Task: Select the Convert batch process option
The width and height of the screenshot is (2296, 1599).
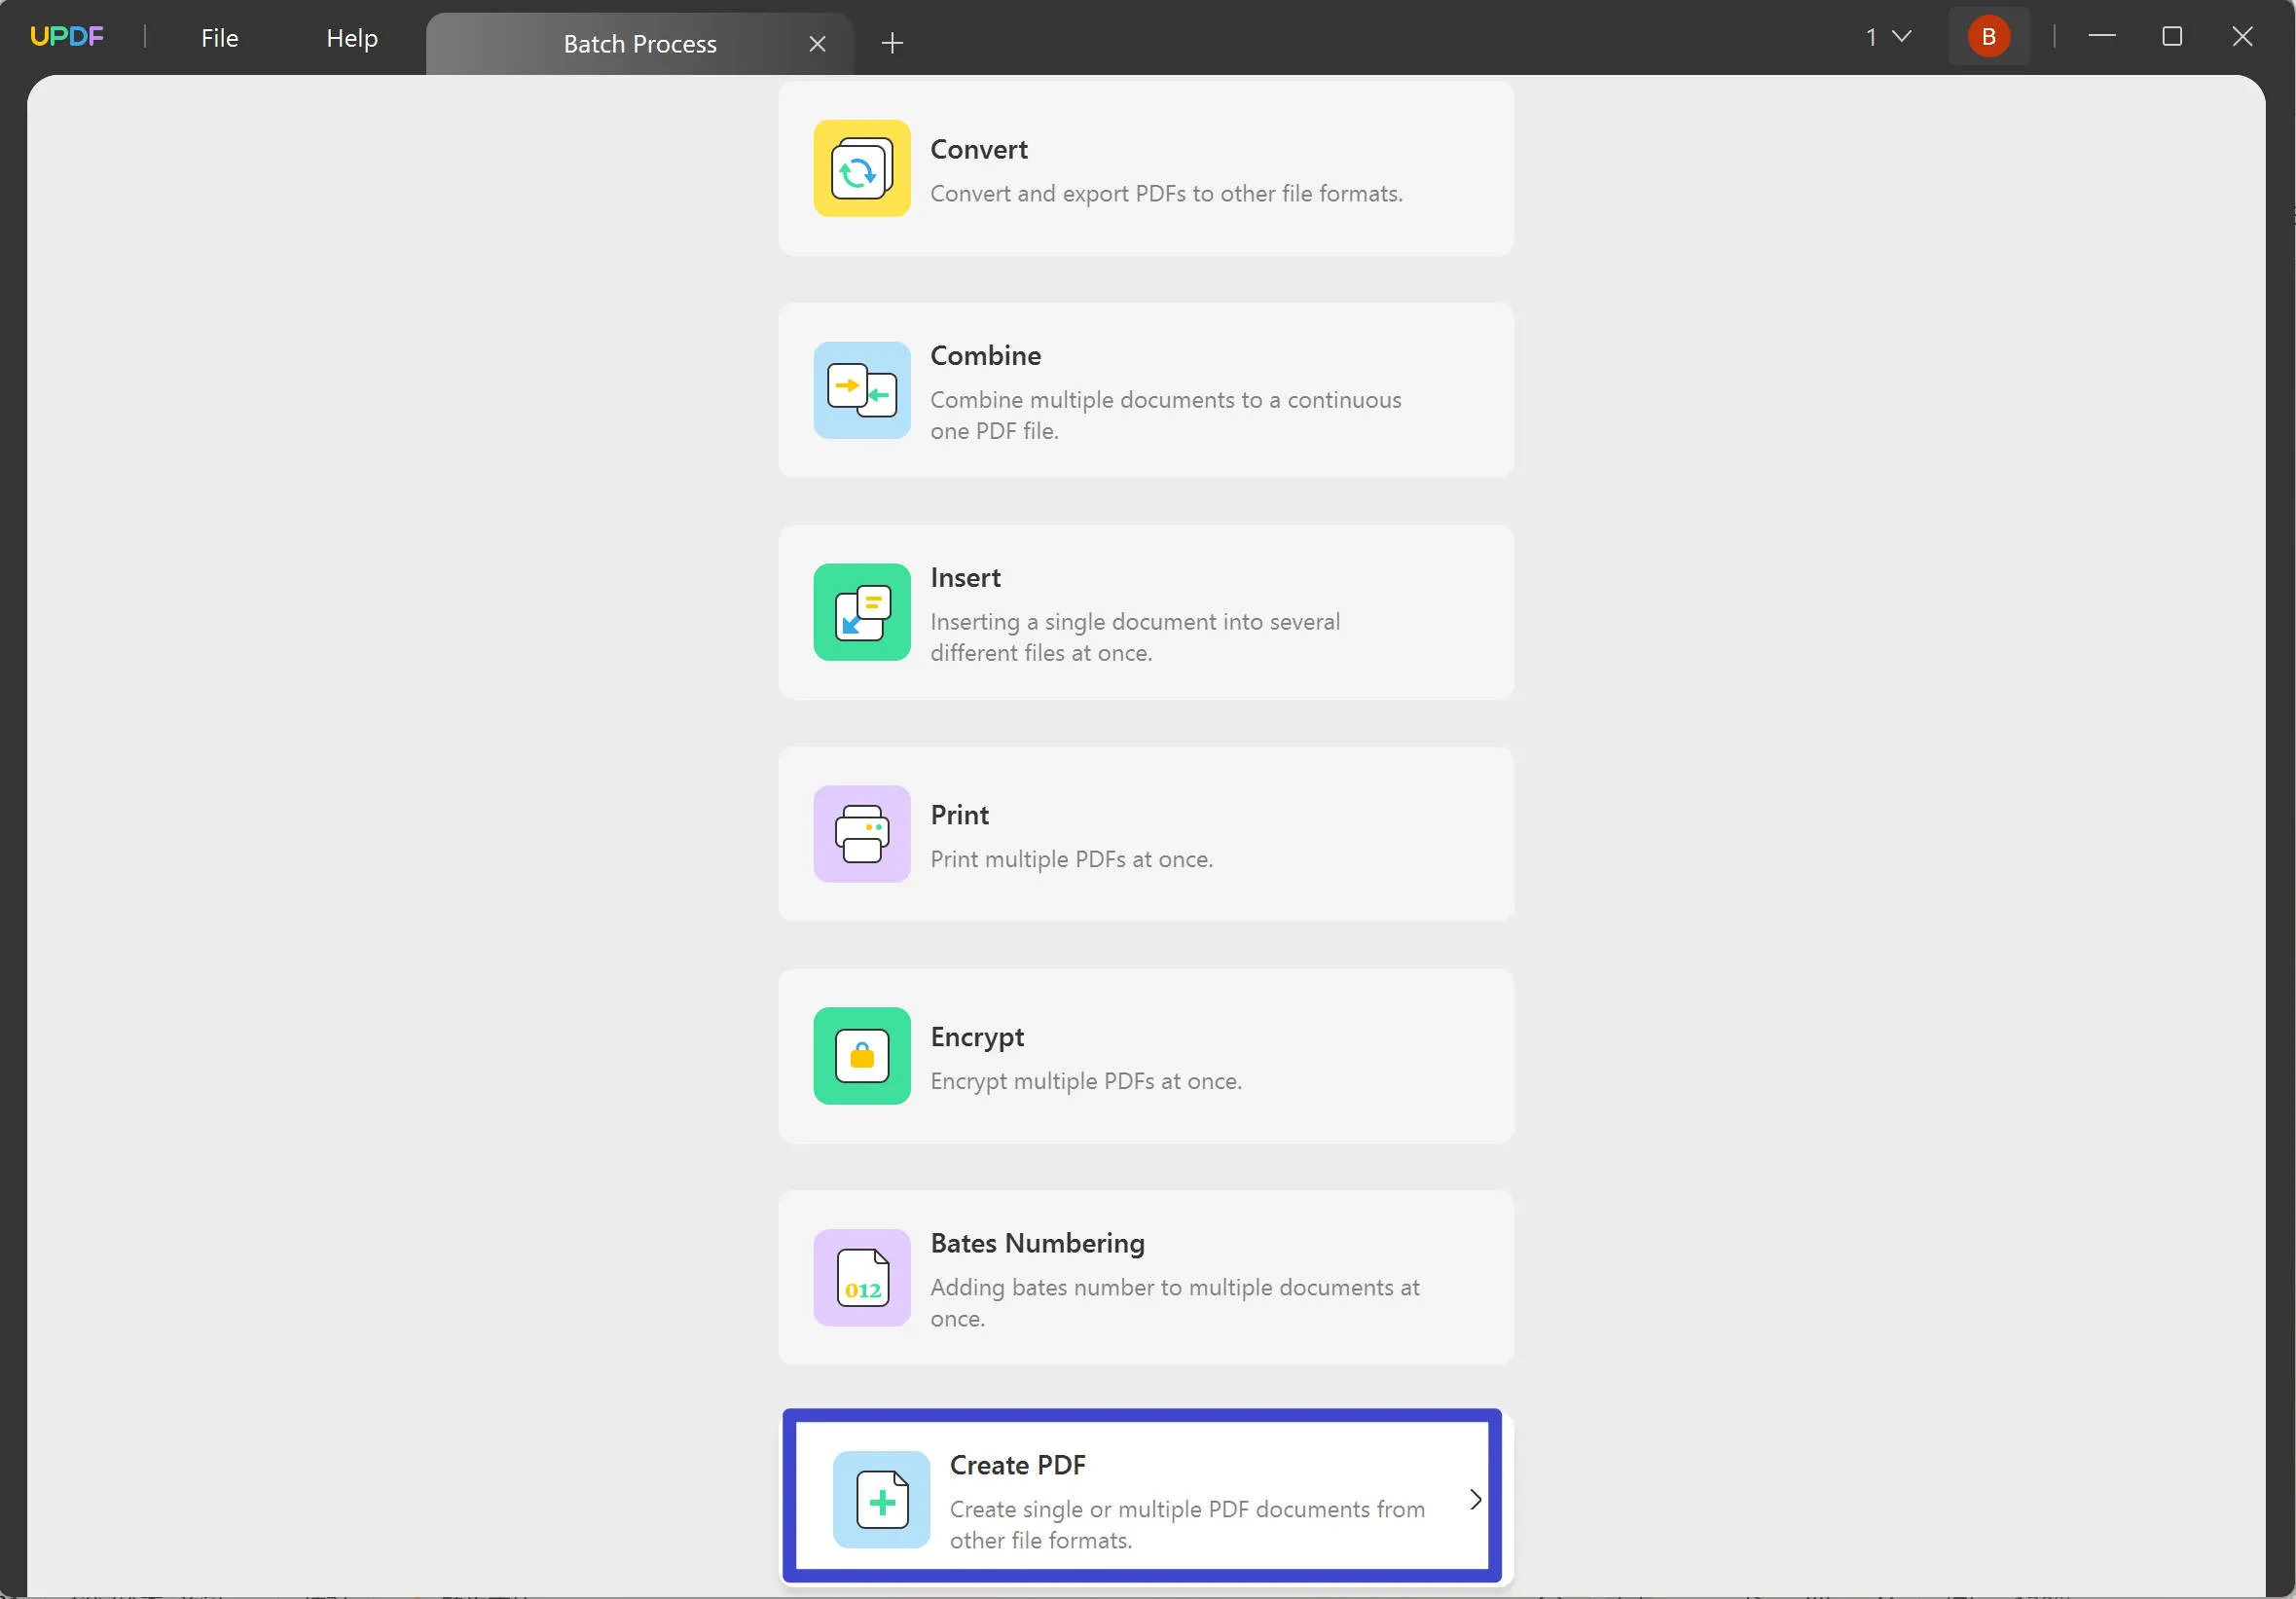Action: coord(1147,169)
